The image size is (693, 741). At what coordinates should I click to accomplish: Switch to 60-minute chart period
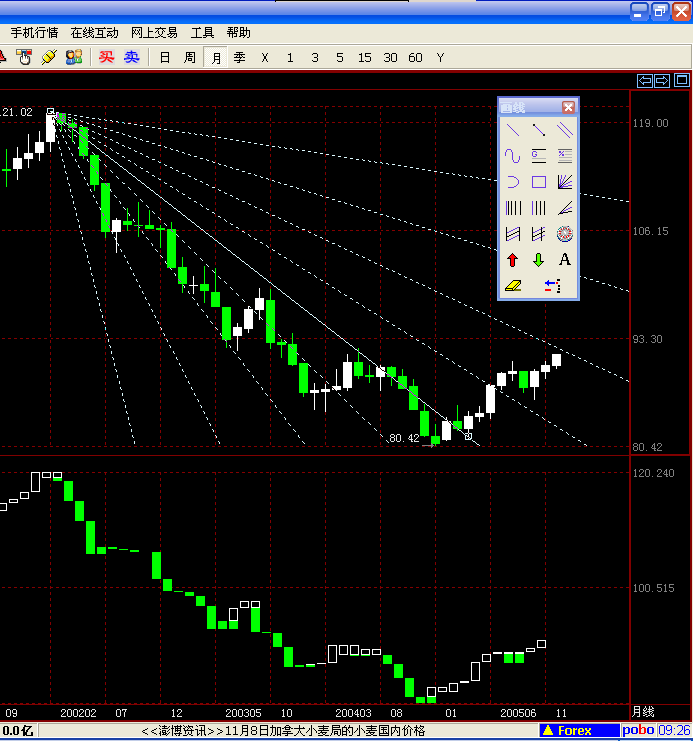(415, 58)
